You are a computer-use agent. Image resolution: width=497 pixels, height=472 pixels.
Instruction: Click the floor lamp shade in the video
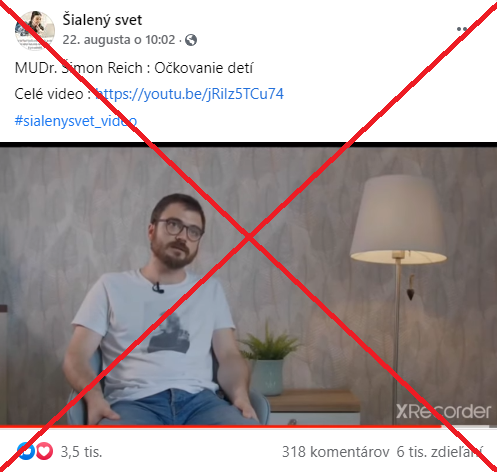click(398, 219)
